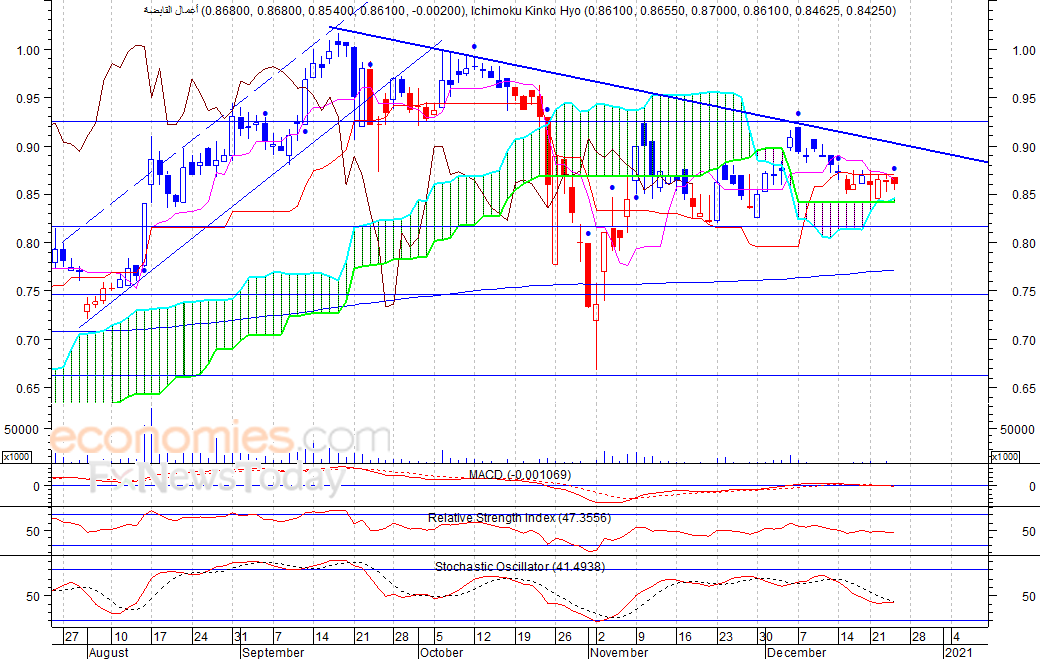Select the October month label
1040x659 pixels.
442,652
